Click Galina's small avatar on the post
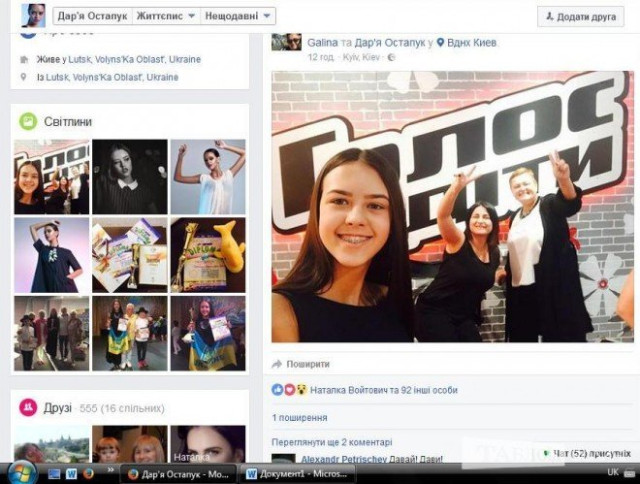 [287, 42]
